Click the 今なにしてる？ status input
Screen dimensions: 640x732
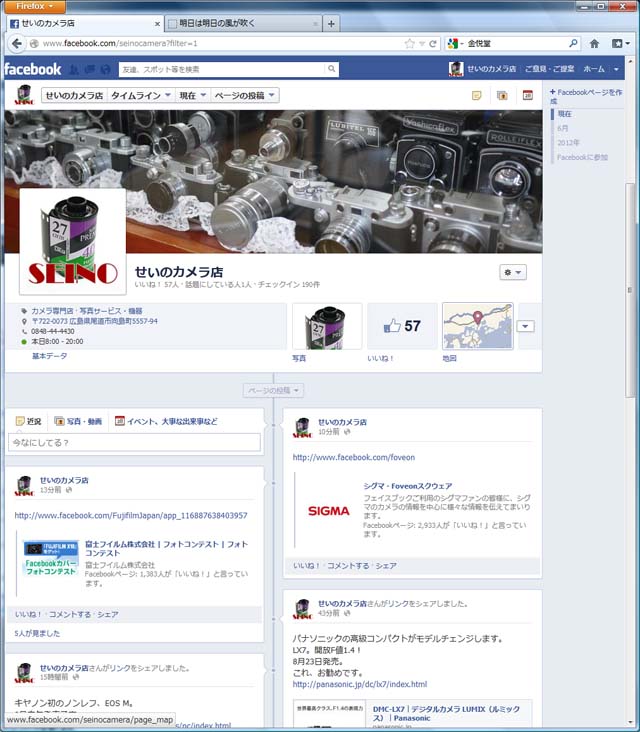click(134, 443)
